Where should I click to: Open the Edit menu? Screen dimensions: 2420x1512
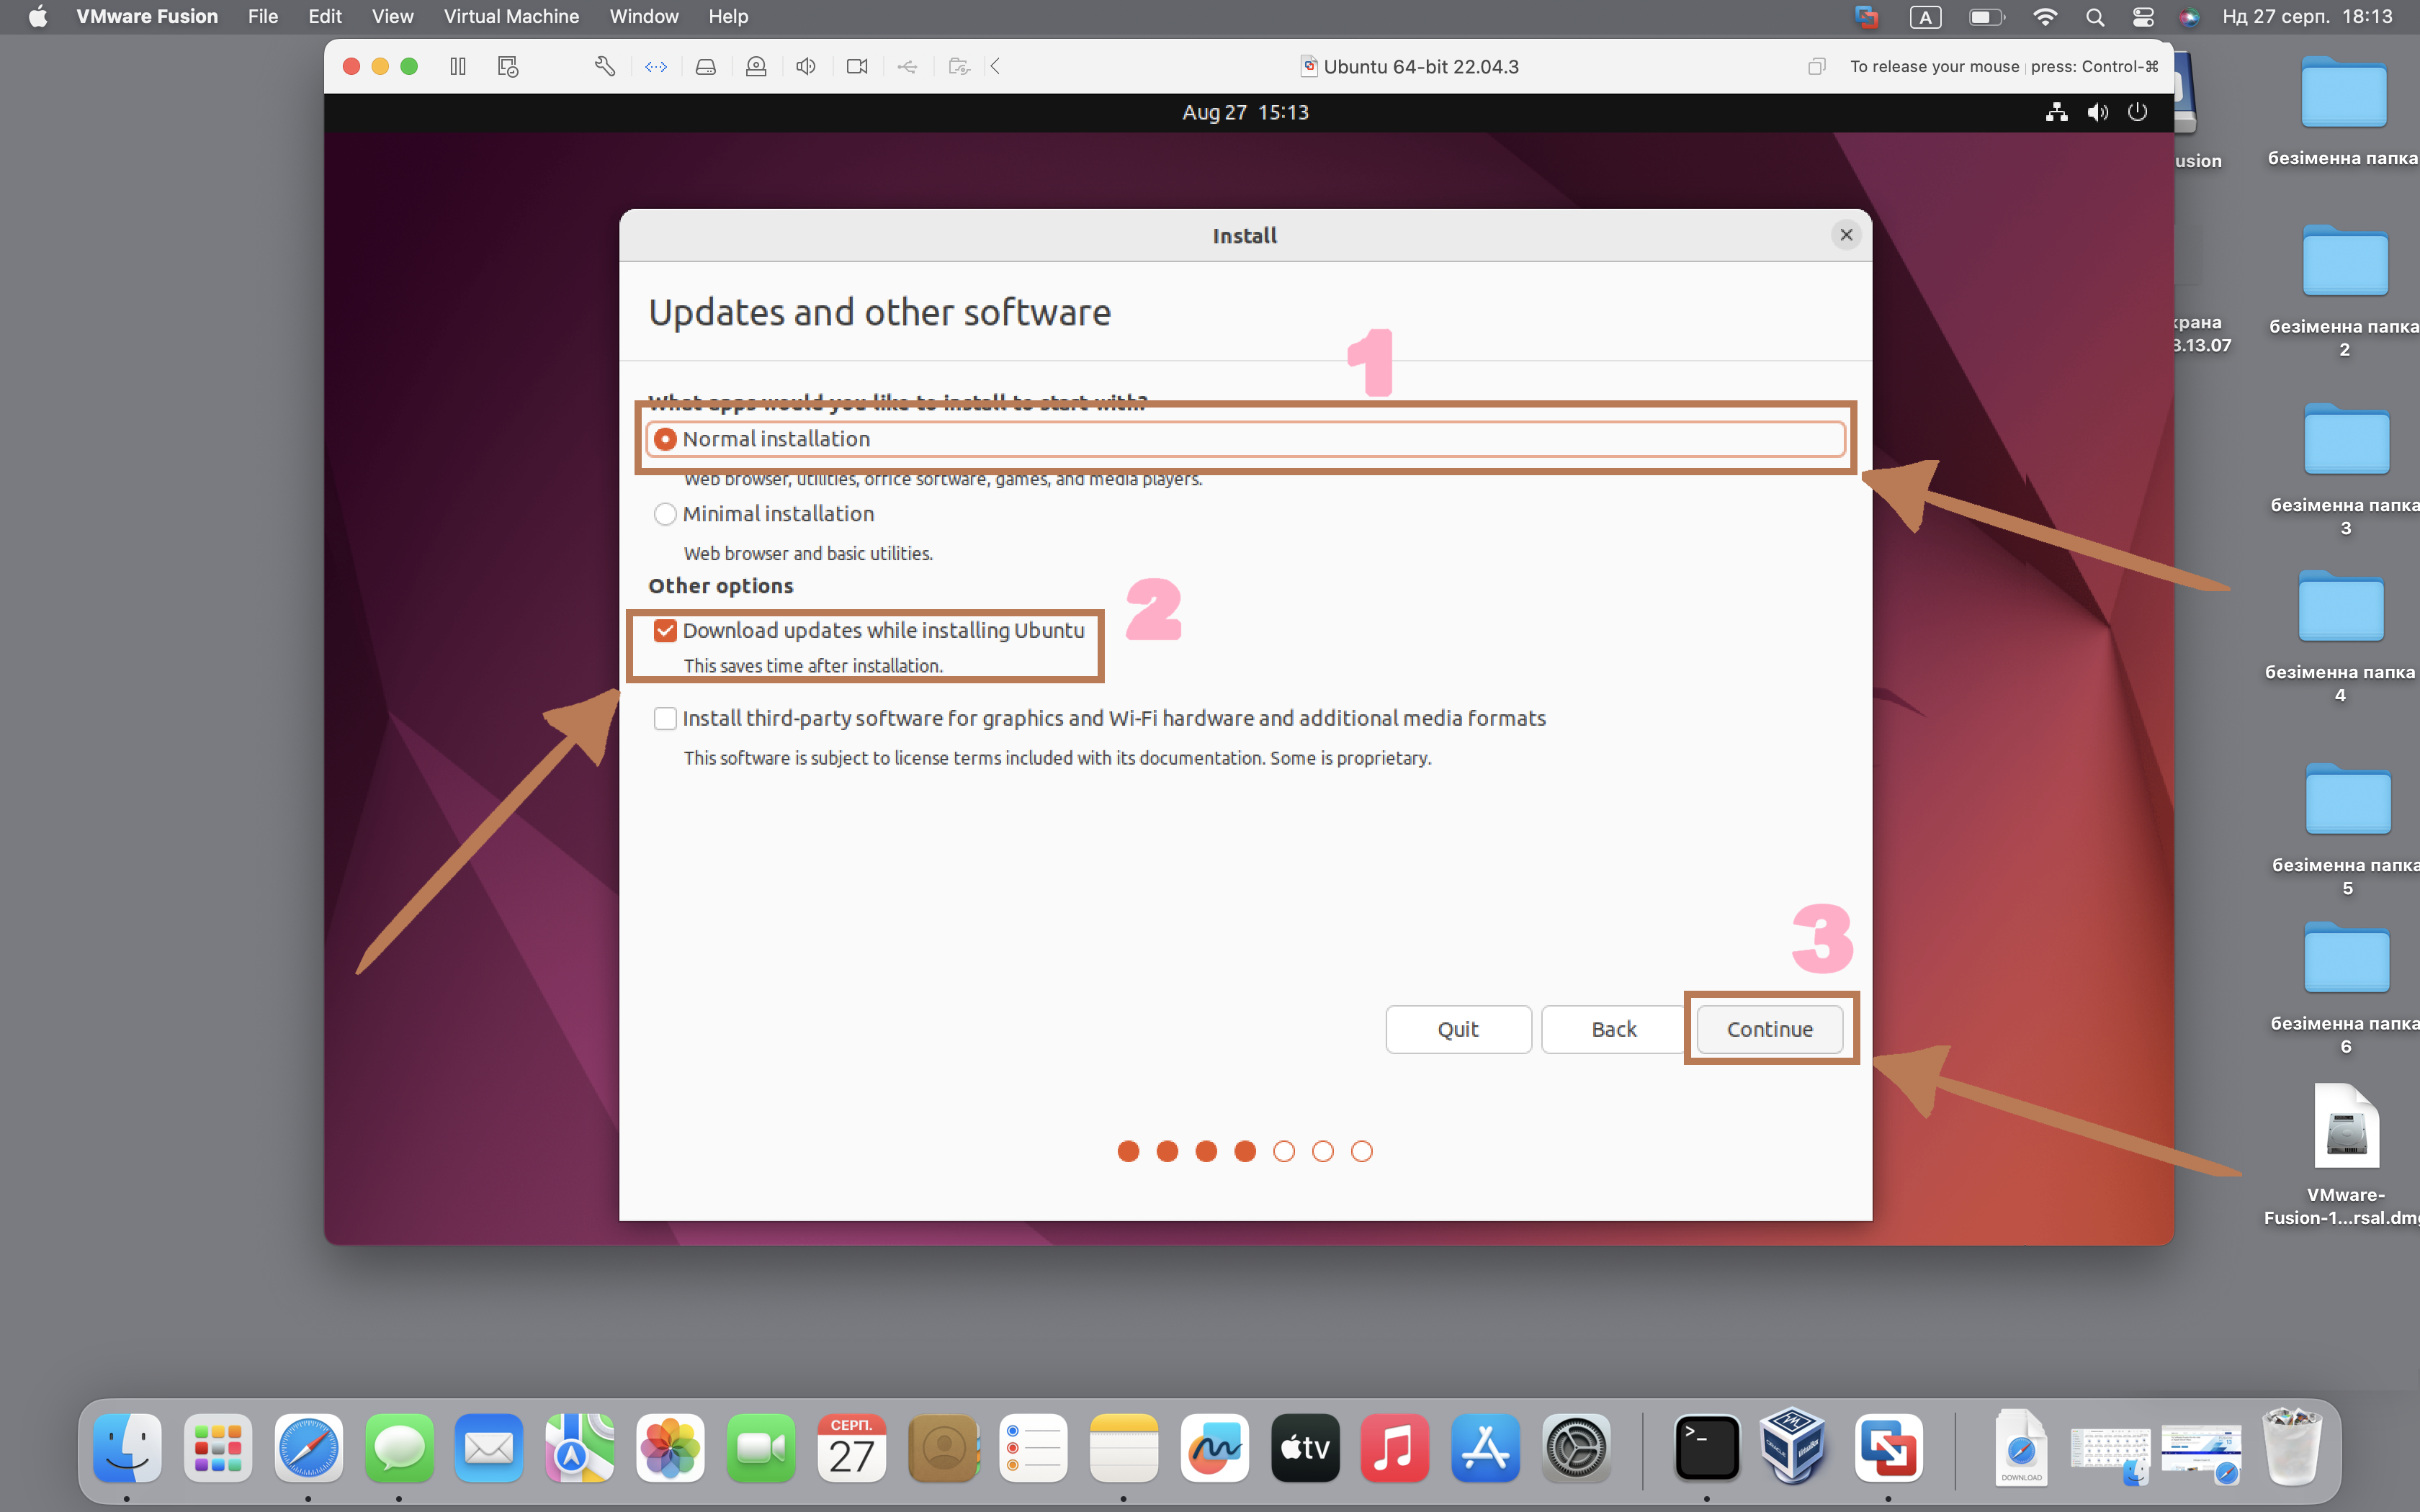coord(325,17)
